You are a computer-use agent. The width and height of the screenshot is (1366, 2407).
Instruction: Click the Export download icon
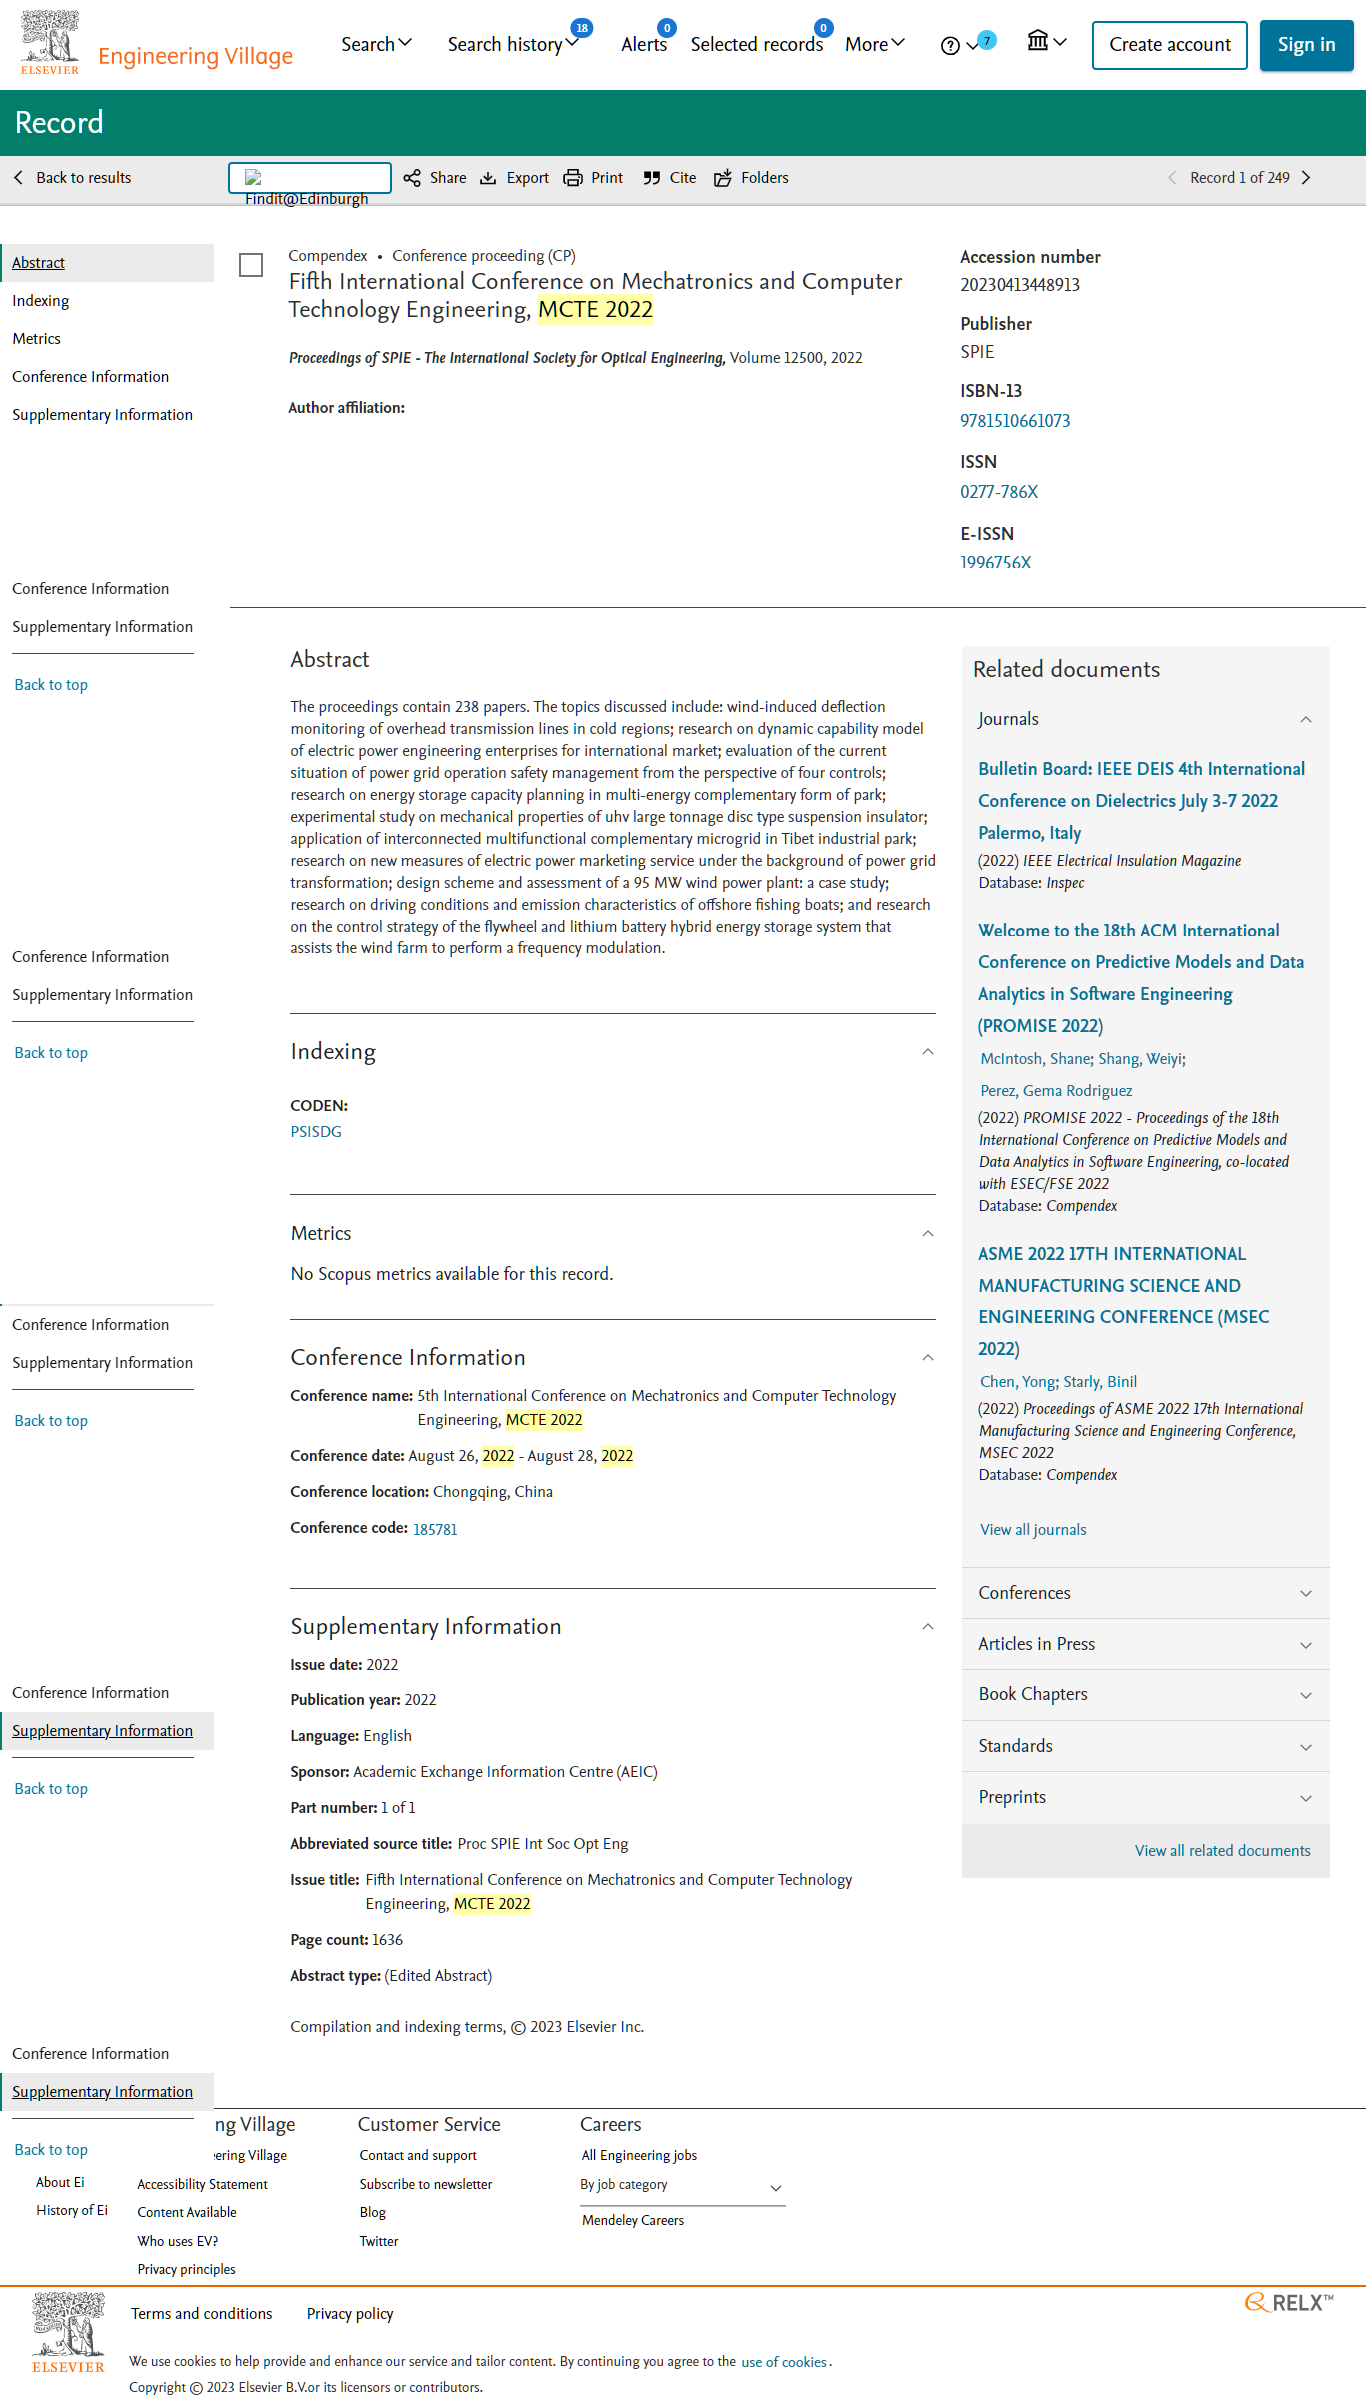pos(488,178)
